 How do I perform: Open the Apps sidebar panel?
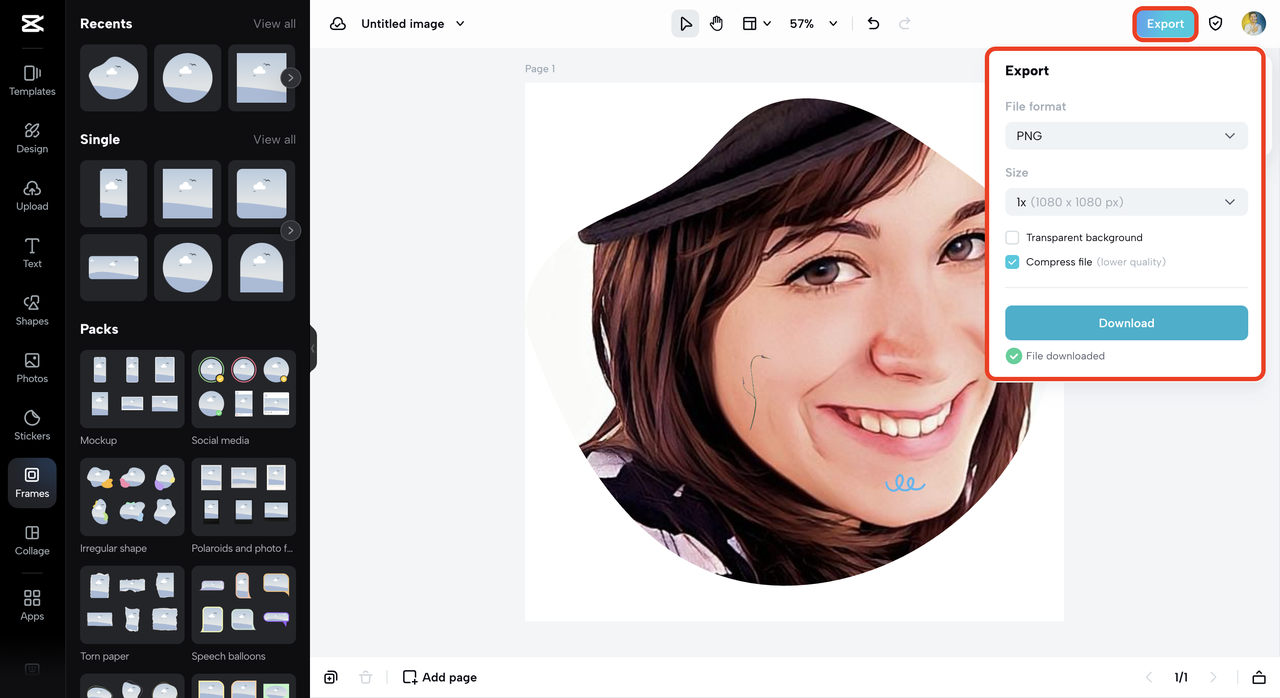pos(32,605)
